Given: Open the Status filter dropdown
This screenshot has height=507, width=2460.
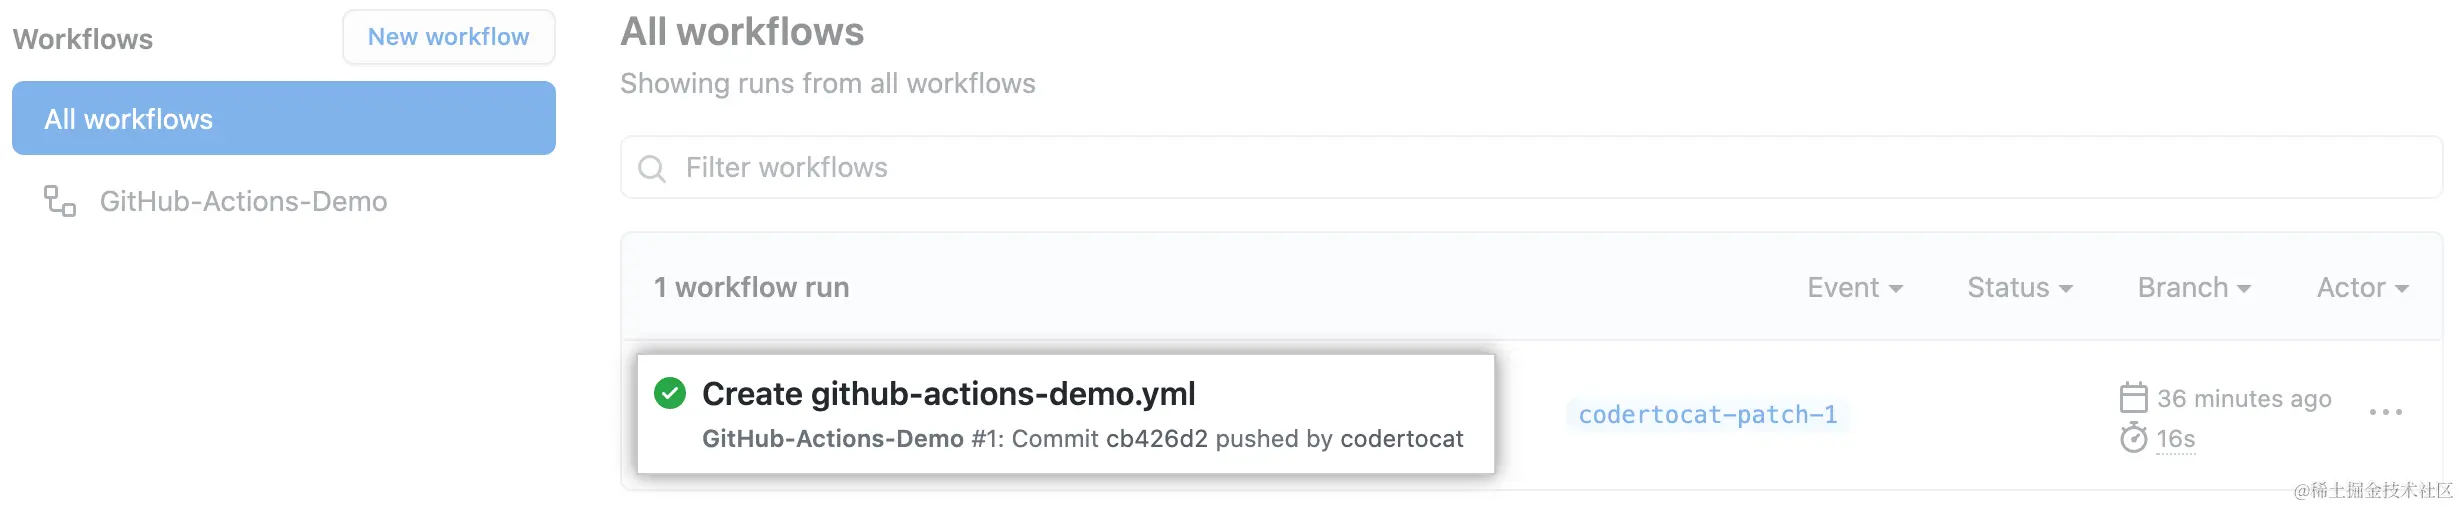Looking at the screenshot, I should point(2019,288).
